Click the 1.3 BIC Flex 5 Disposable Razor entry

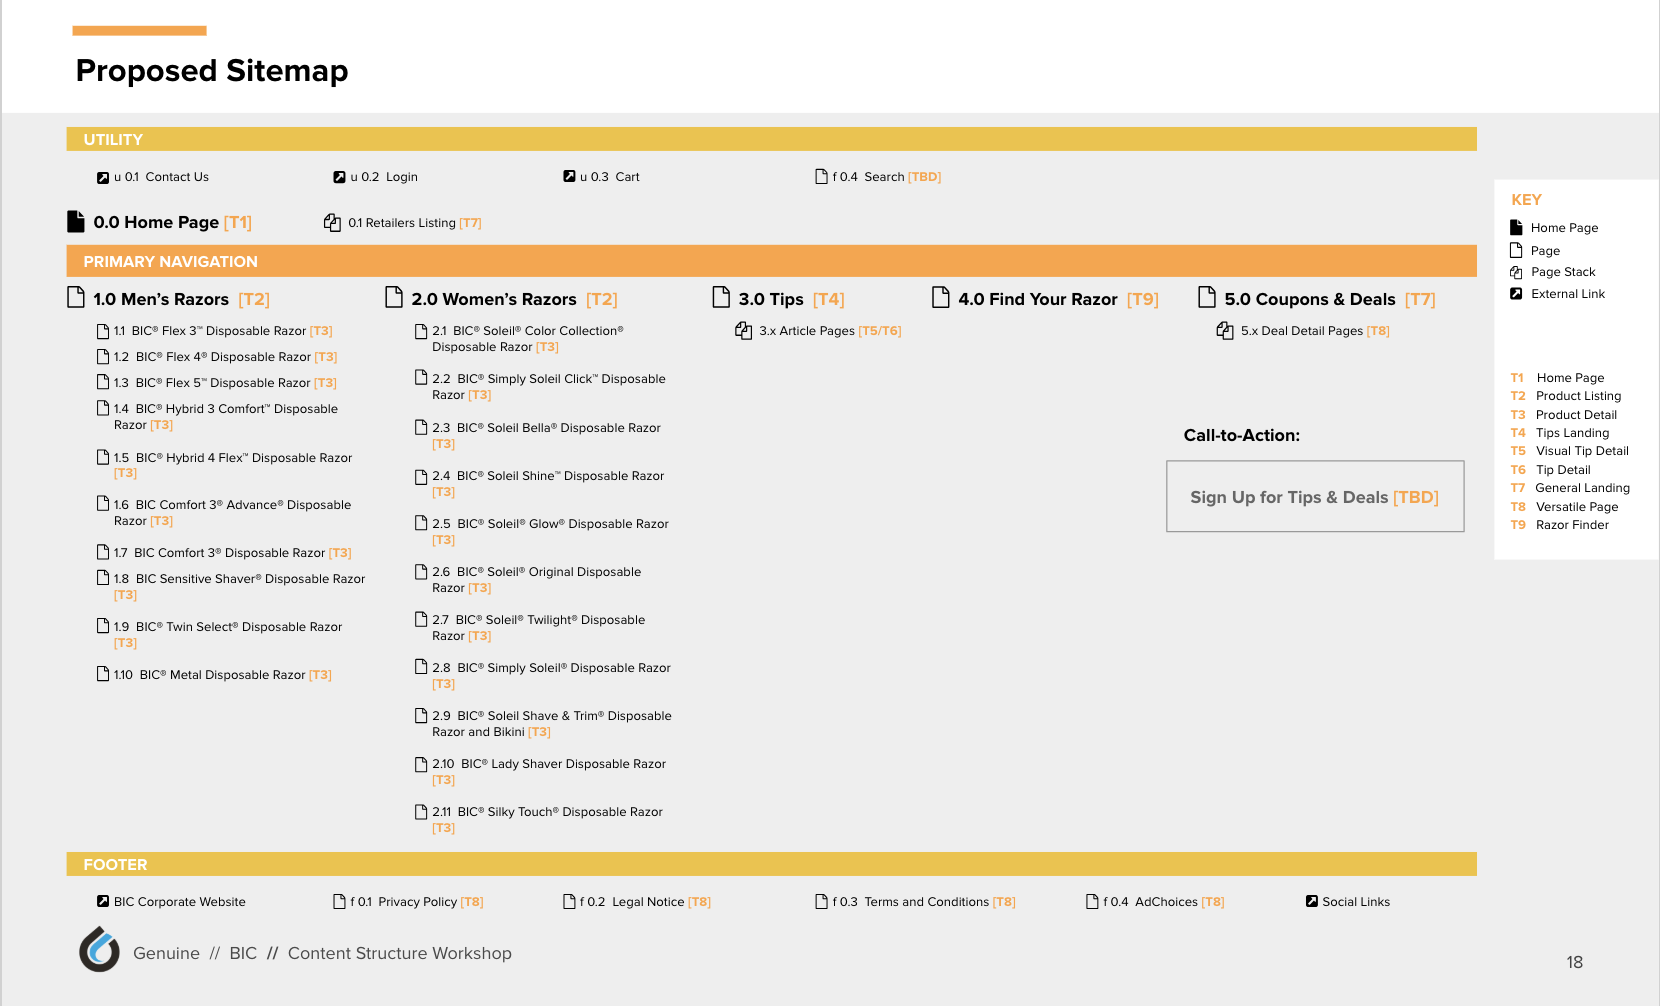click(x=225, y=383)
